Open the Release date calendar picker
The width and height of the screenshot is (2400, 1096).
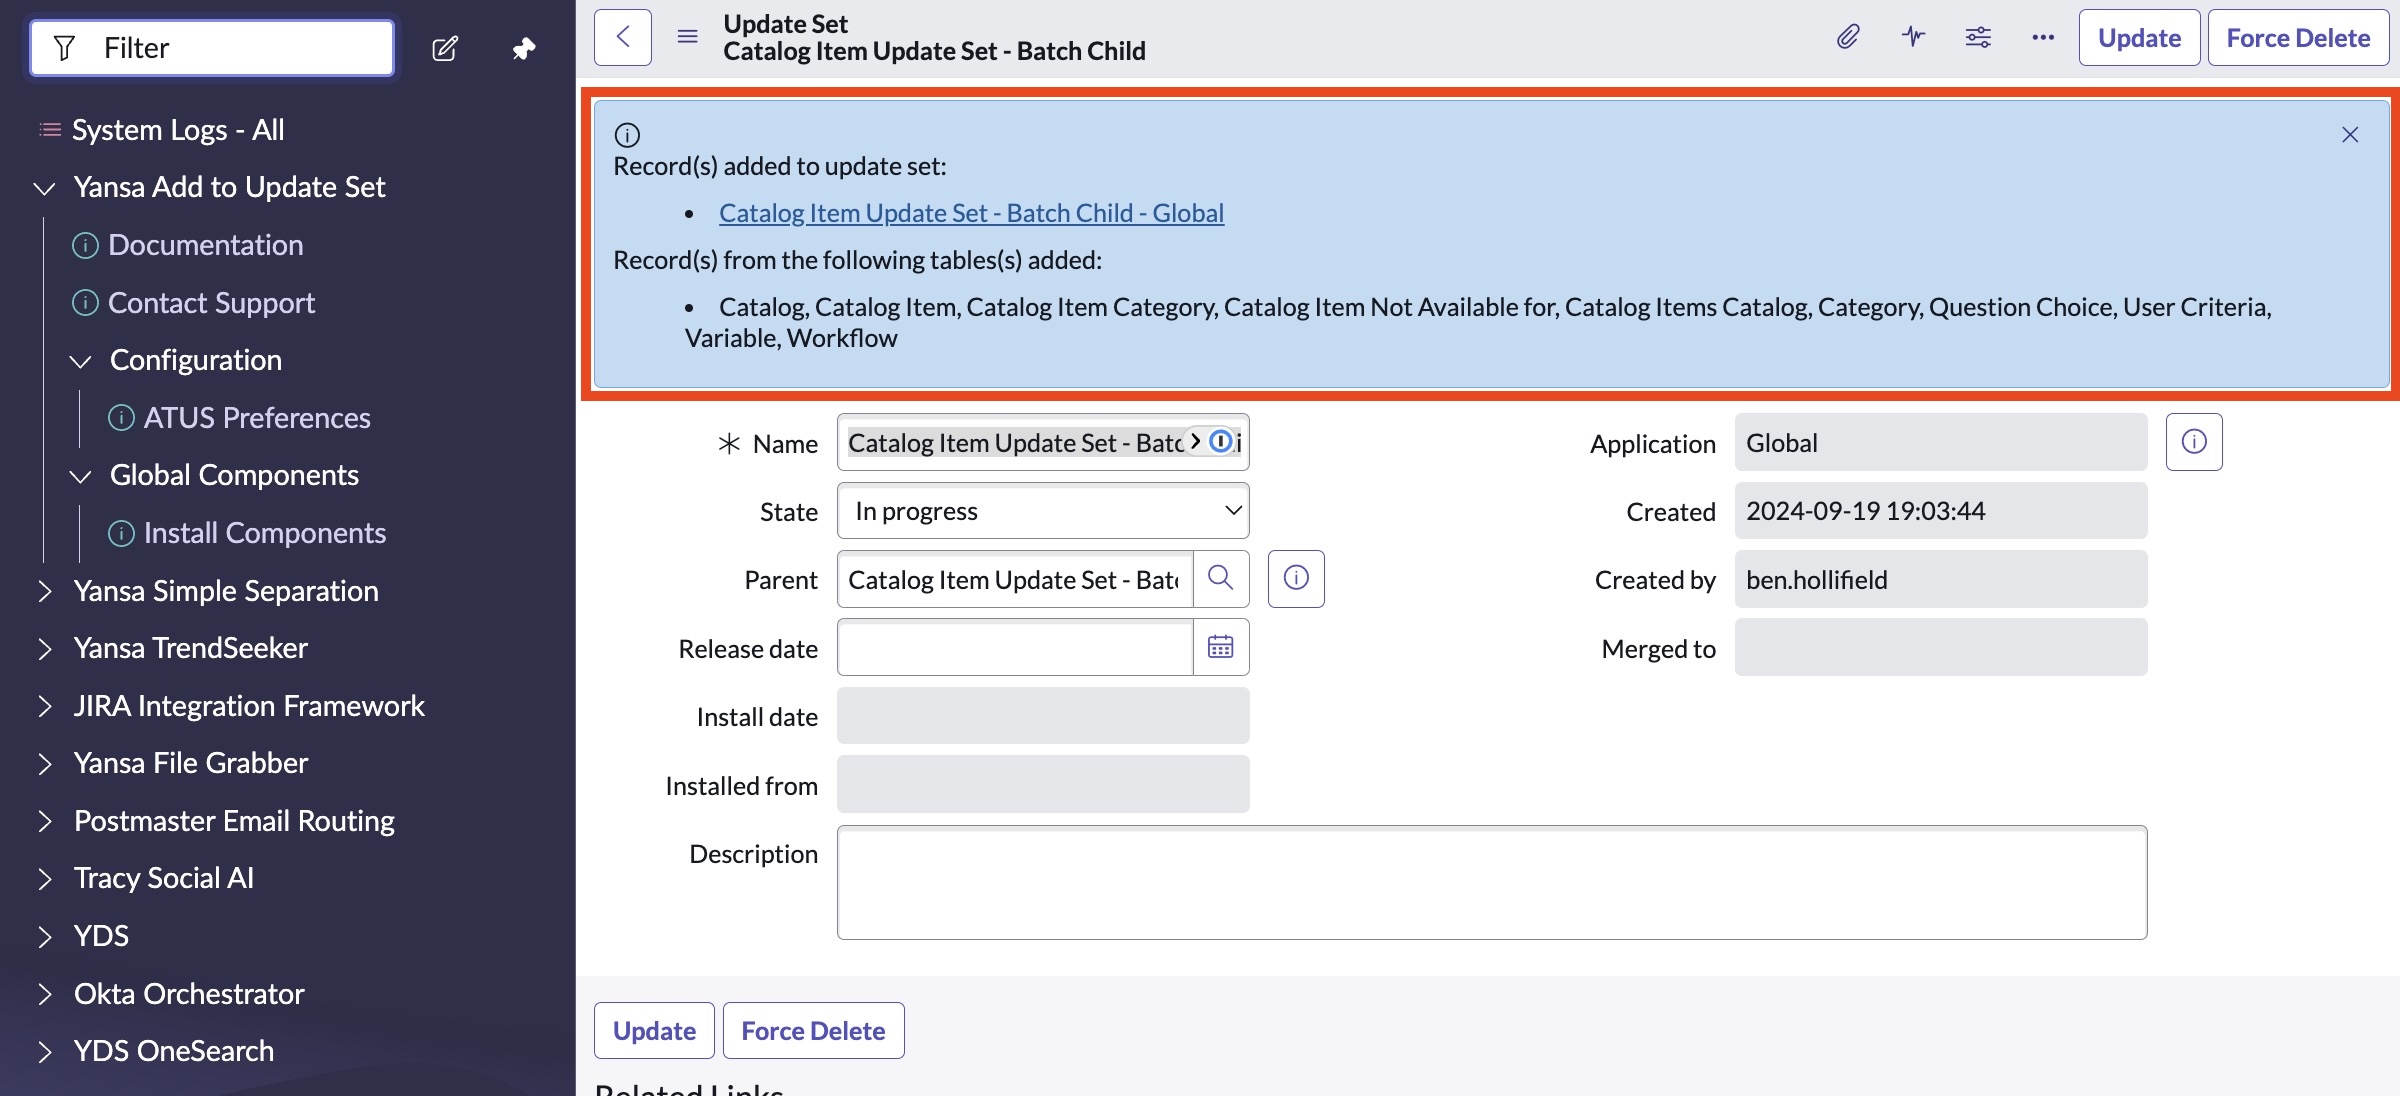[x=1220, y=647]
